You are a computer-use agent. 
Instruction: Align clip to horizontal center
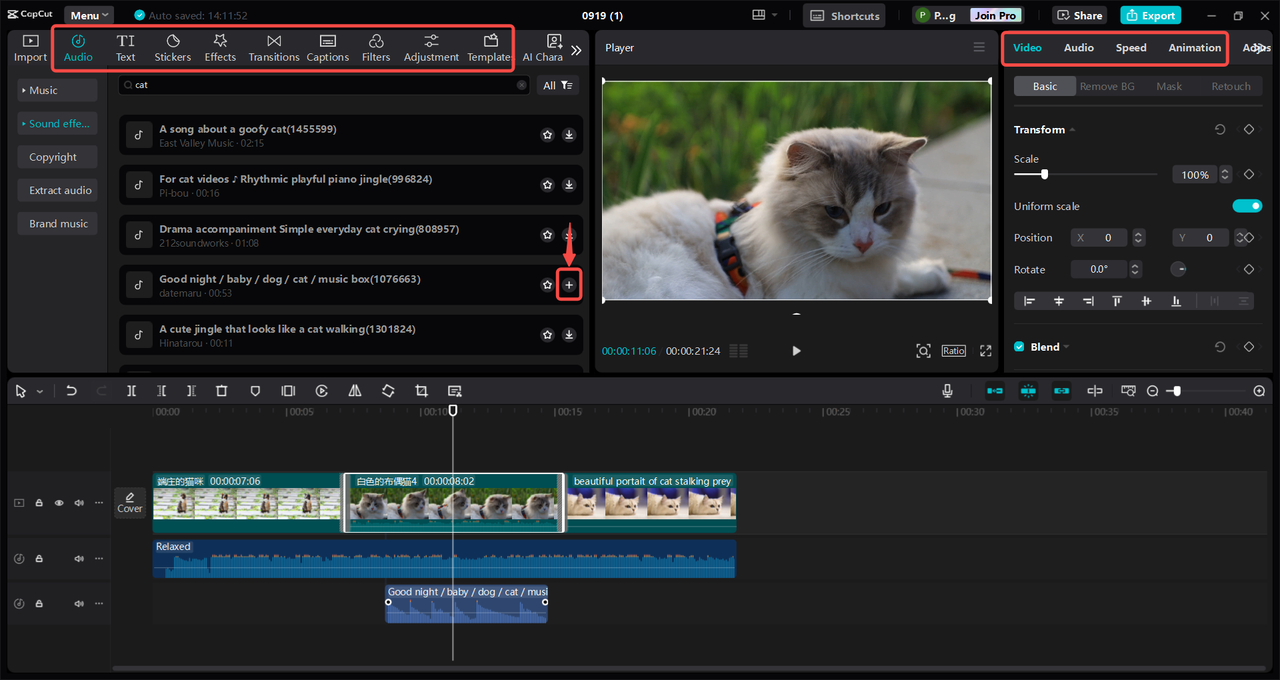(x=1059, y=301)
